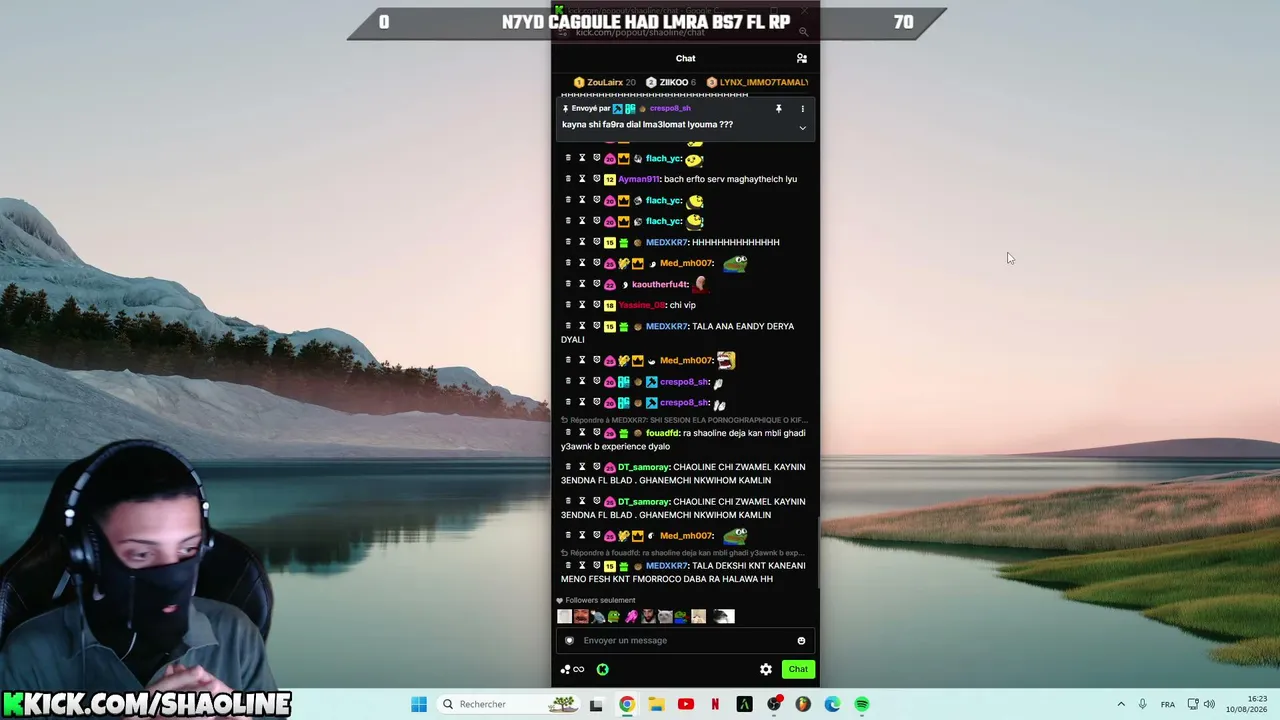Launch YouTube from the taskbar
1280x720 pixels.
coord(685,704)
